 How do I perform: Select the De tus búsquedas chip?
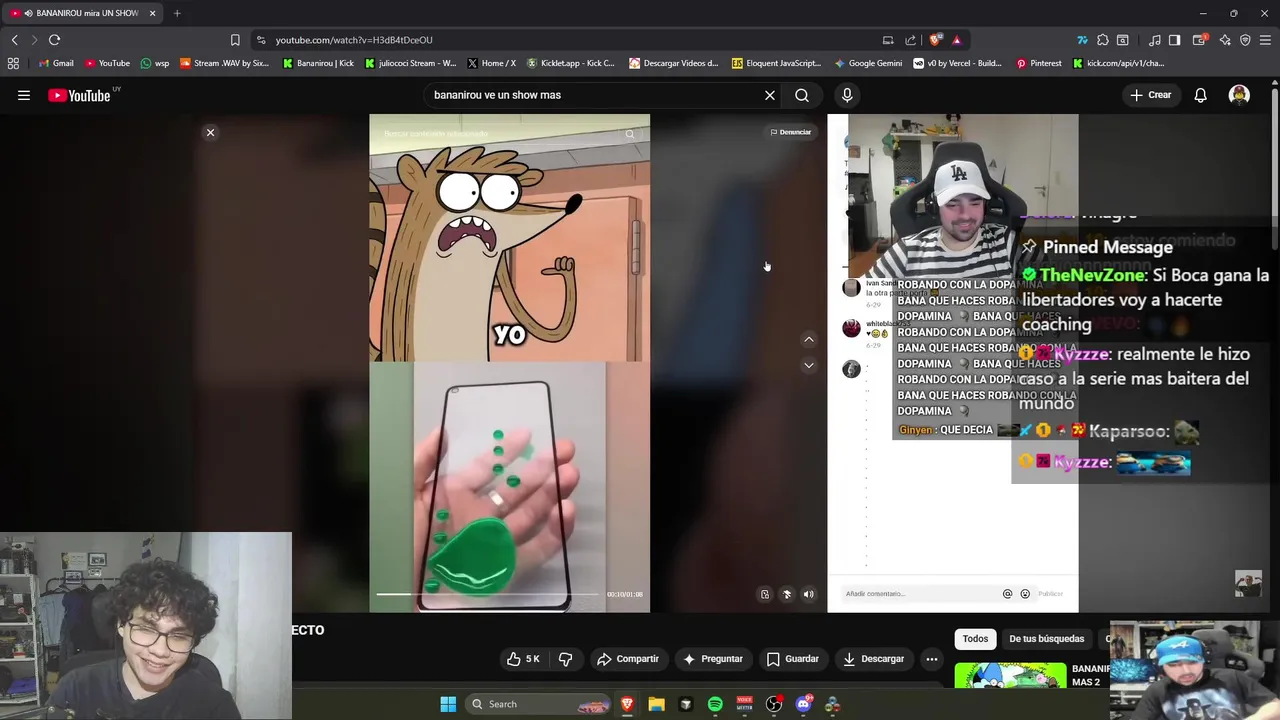[x=1046, y=638]
